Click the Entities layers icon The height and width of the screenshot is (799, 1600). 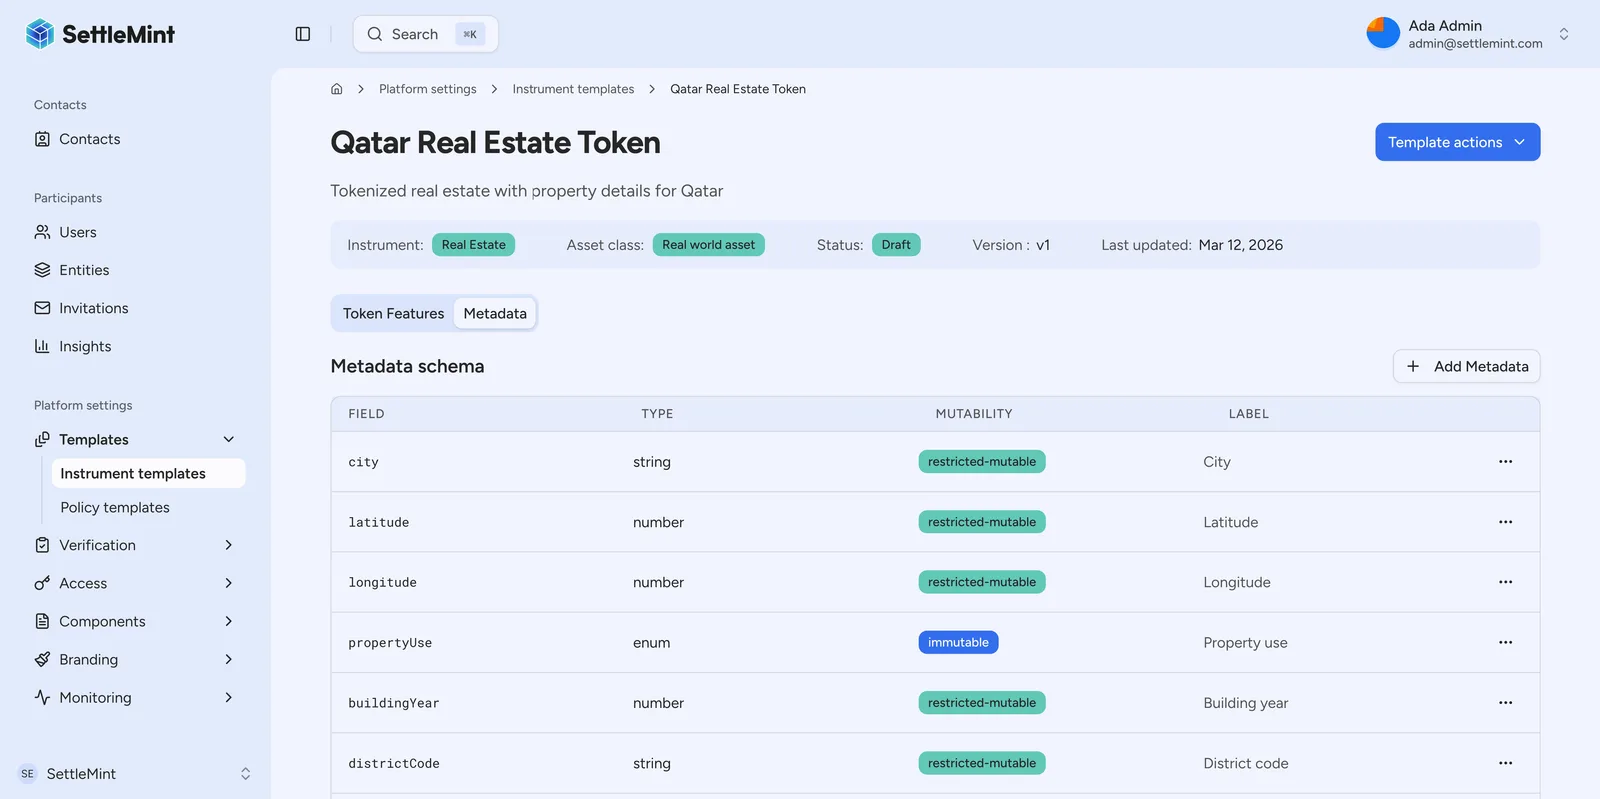click(42, 270)
